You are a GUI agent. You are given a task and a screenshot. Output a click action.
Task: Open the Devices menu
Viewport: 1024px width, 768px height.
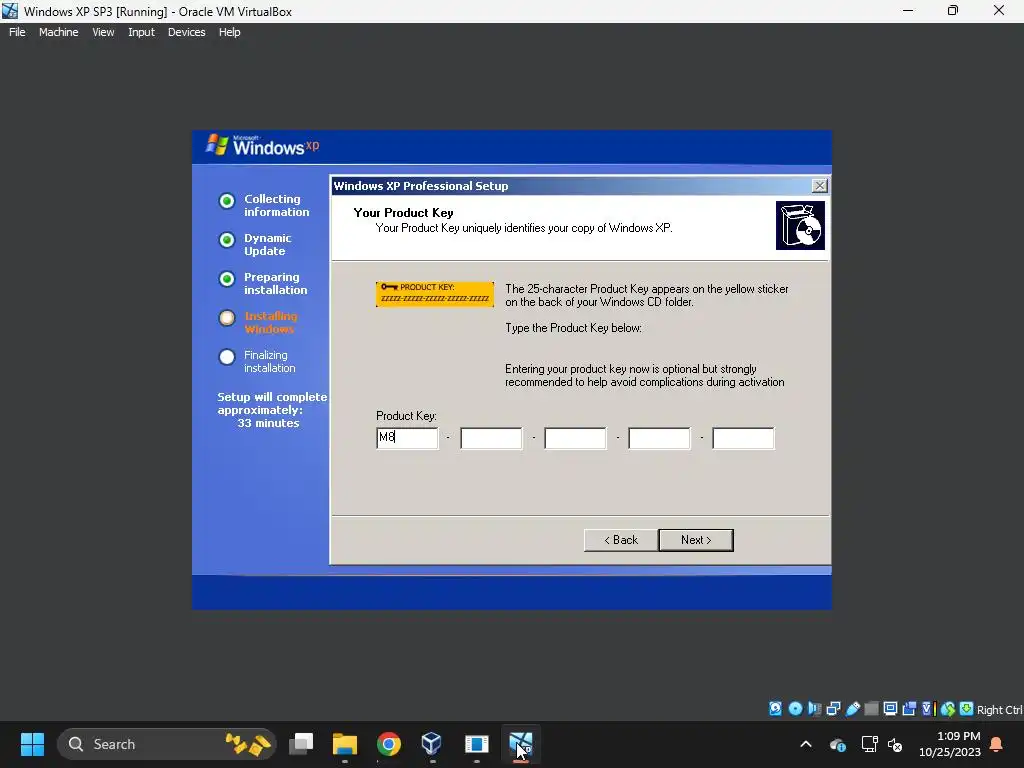[186, 32]
